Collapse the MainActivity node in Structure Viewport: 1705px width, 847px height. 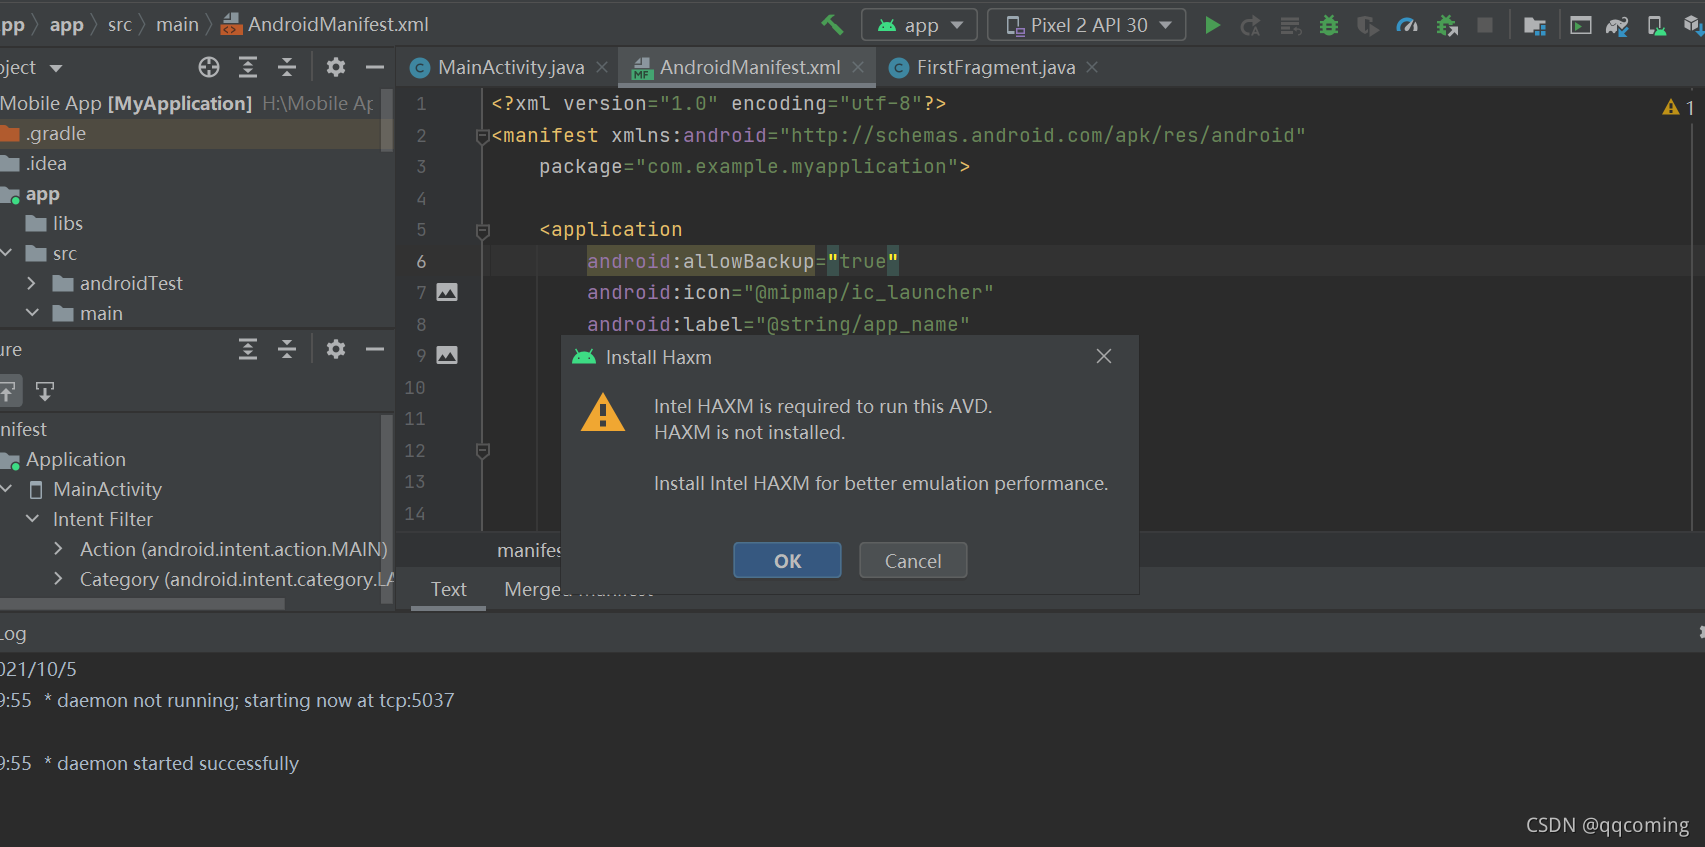coord(6,489)
